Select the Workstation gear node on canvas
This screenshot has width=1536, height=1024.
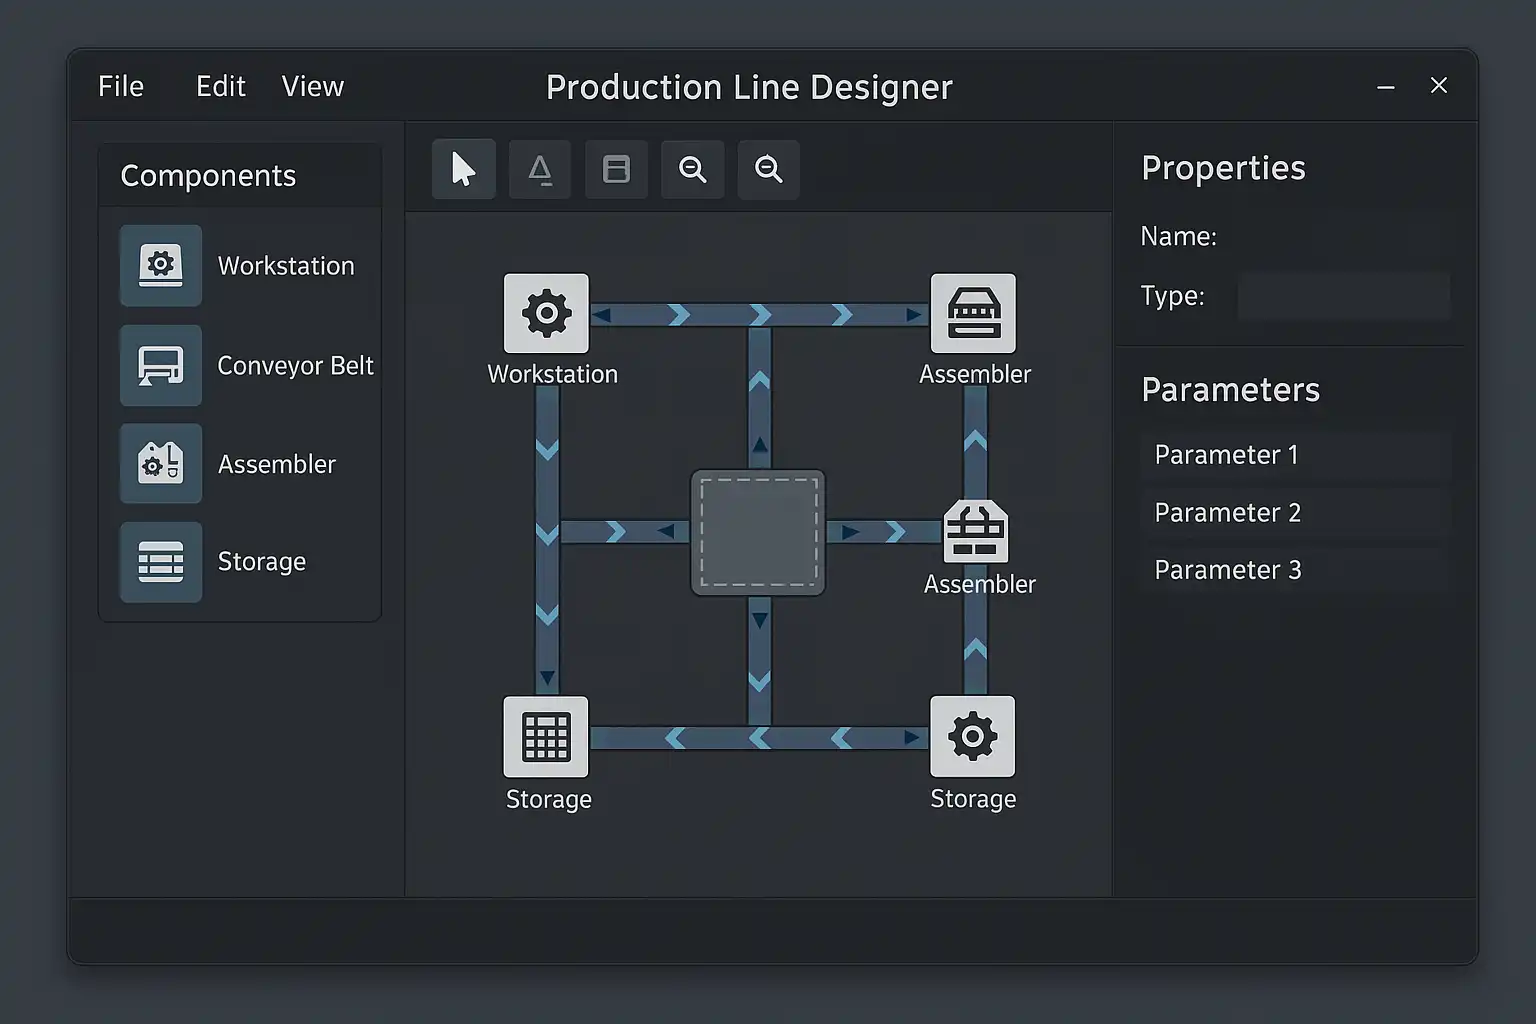(x=546, y=313)
